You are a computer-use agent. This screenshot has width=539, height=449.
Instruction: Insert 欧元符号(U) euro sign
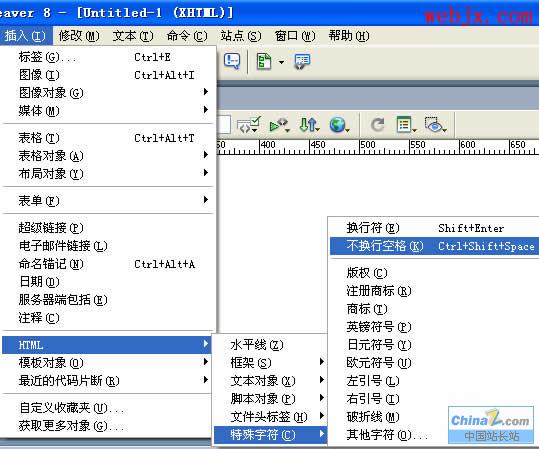point(434,363)
